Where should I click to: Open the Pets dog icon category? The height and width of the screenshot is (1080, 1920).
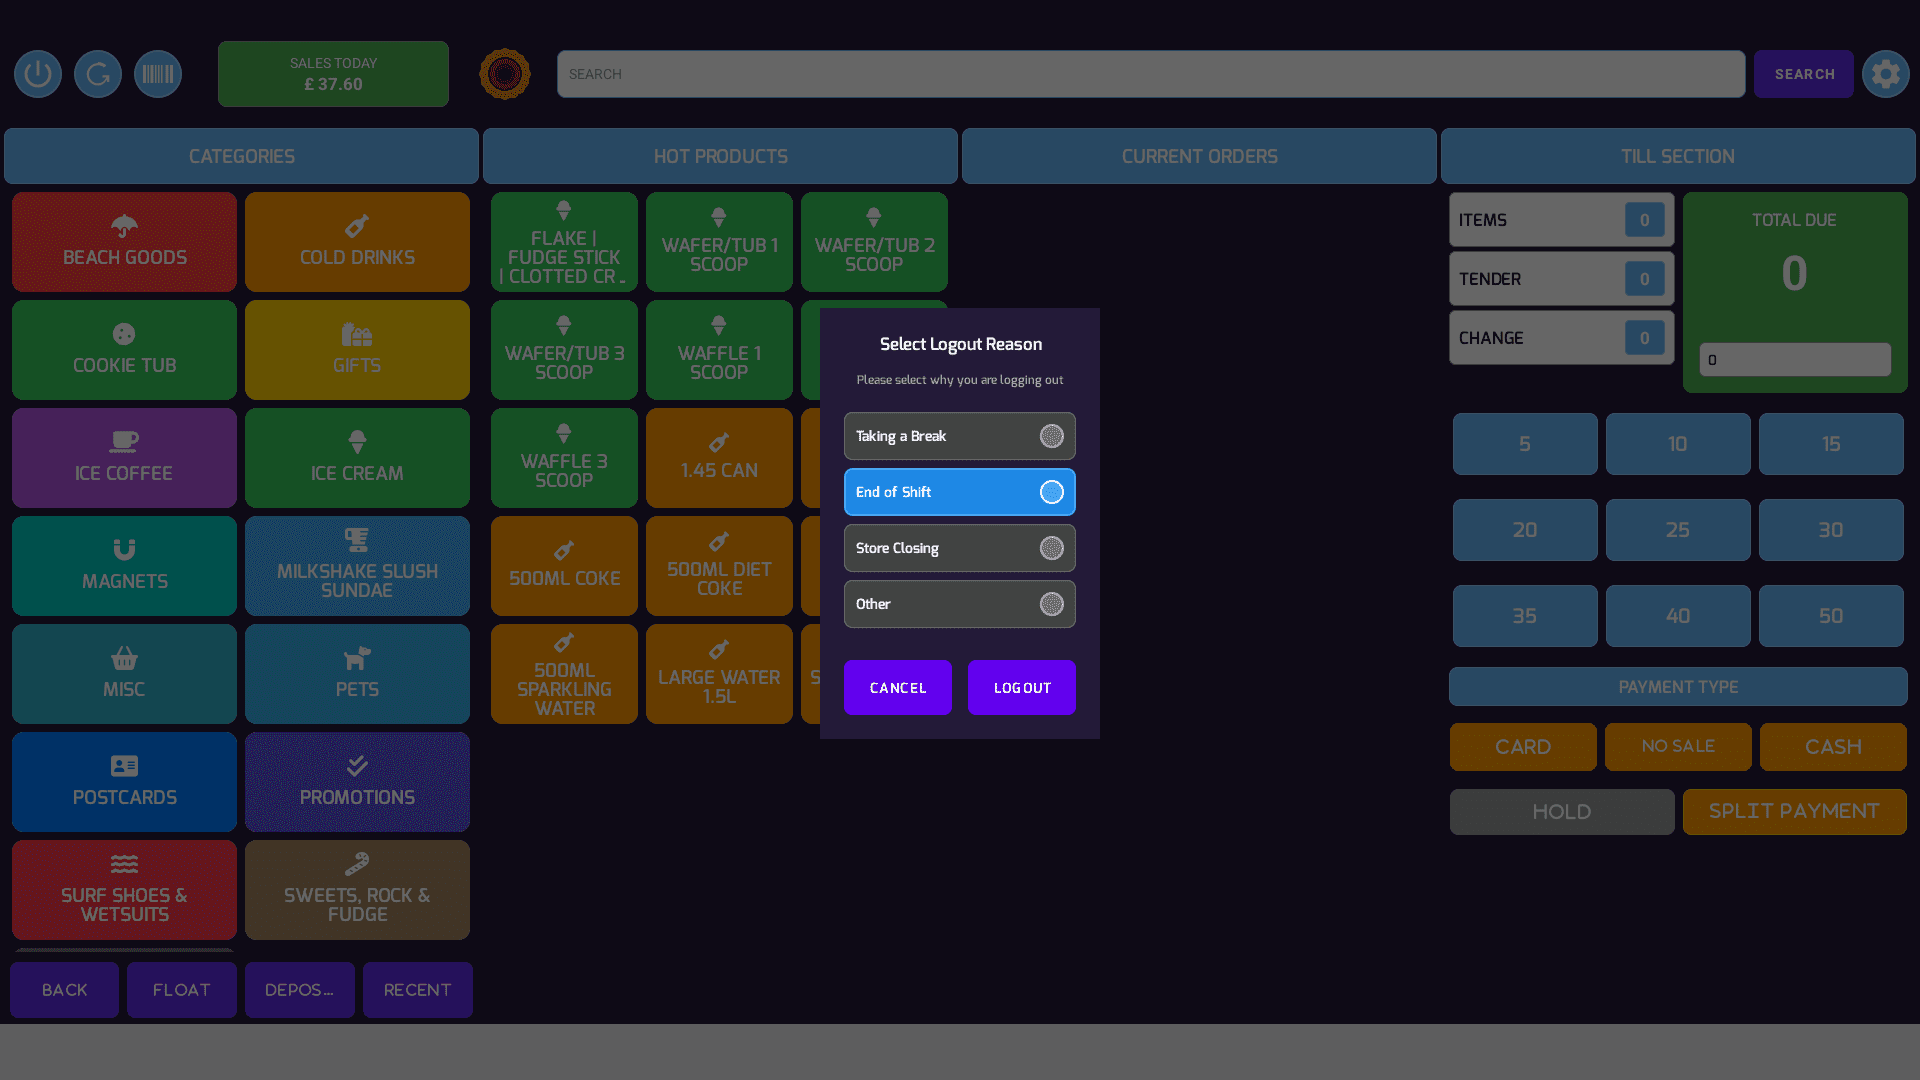[357, 674]
